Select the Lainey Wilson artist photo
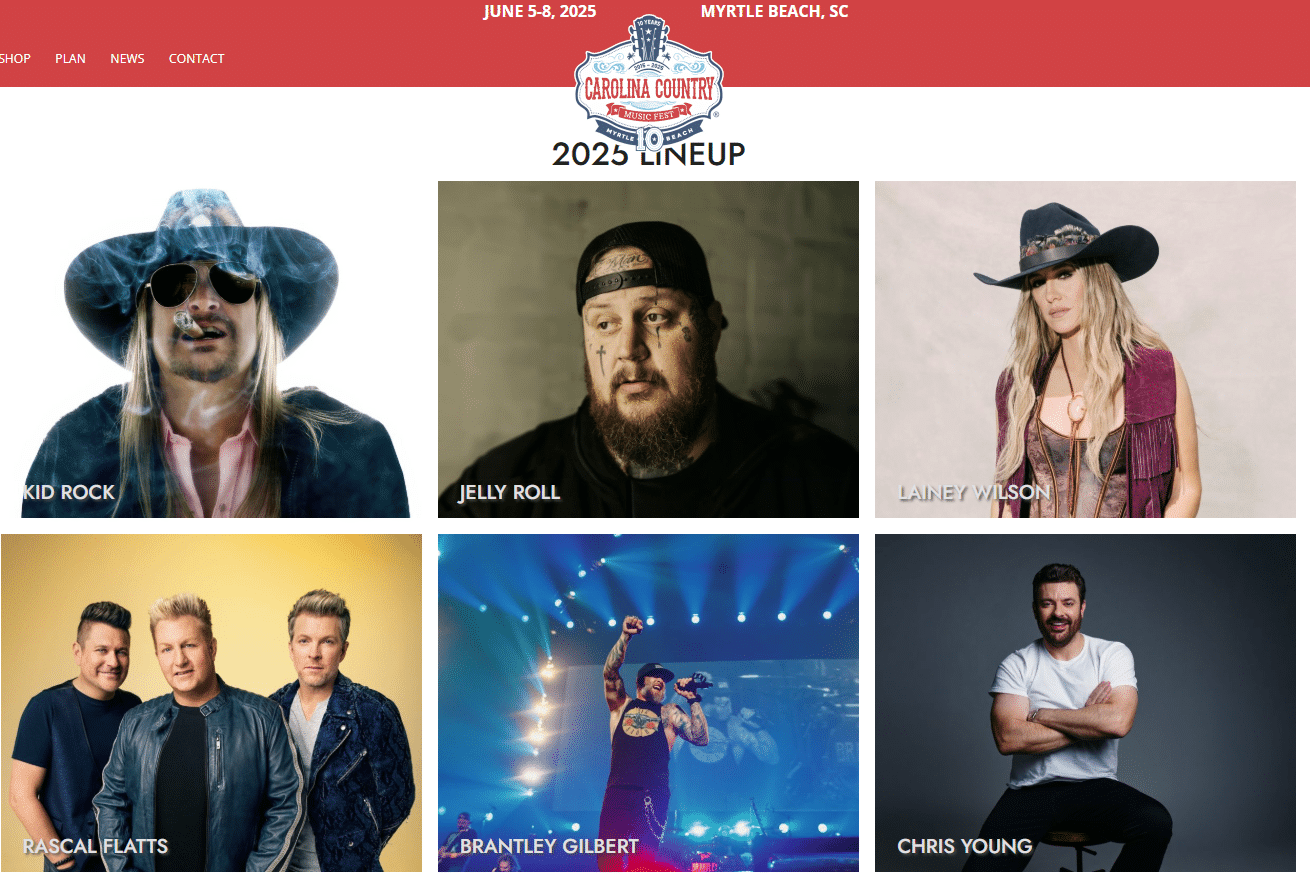 tap(1085, 349)
